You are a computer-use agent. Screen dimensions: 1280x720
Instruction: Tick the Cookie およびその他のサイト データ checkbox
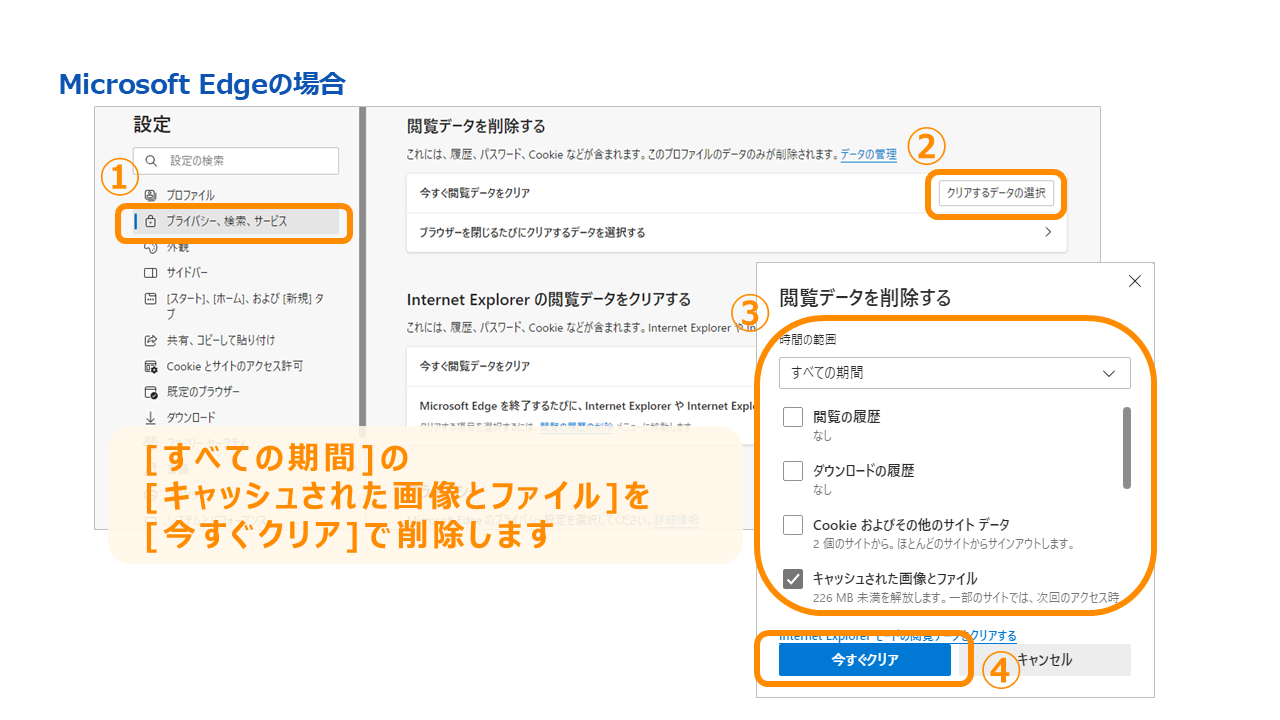[x=793, y=525]
